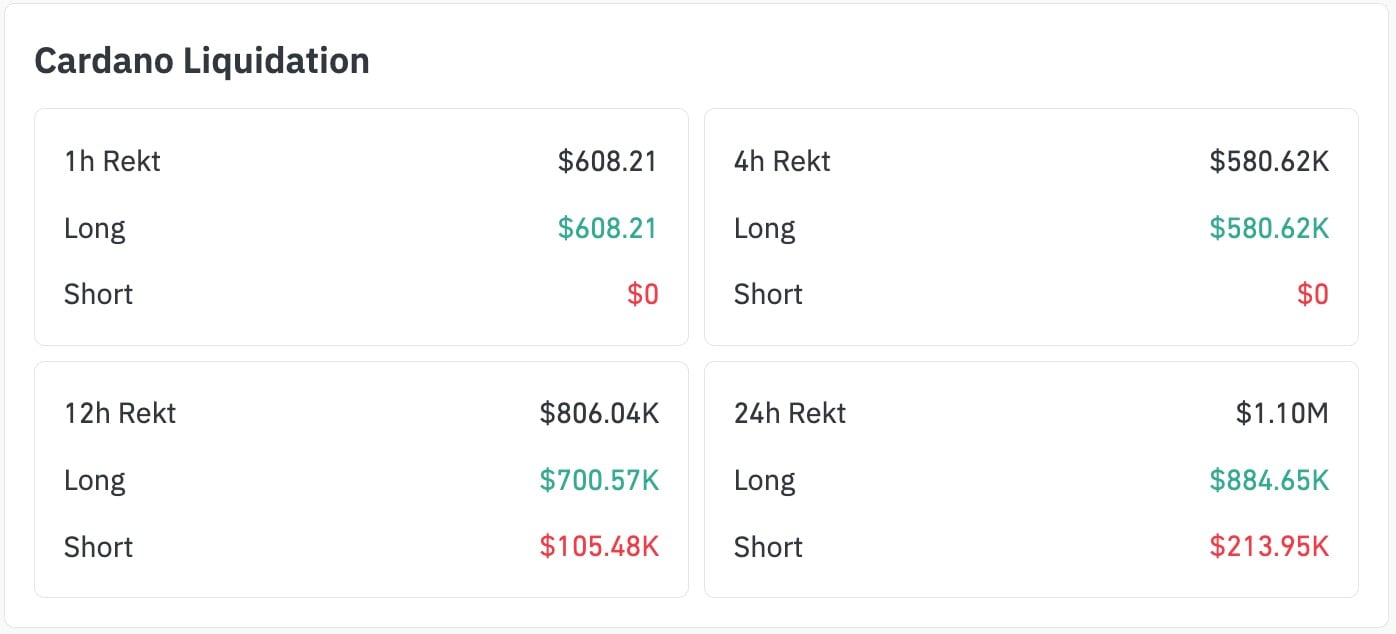Image resolution: width=1396 pixels, height=634 pixels.
Task: Click the 24h Rekt total $1.10M
Action: (1282, 413)
